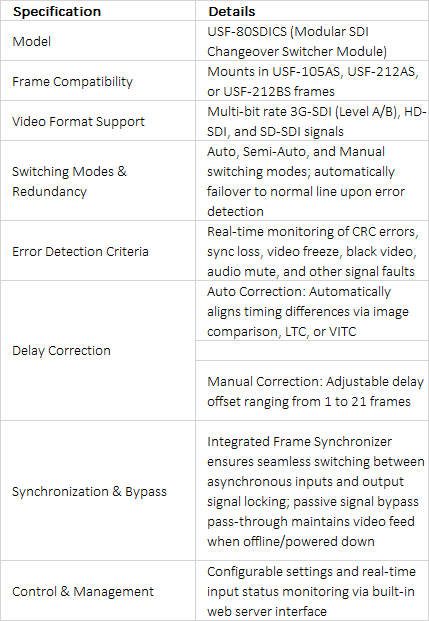Click the USF-80SDICS model description cell
The image size is (429, 621).
[312, 41]
